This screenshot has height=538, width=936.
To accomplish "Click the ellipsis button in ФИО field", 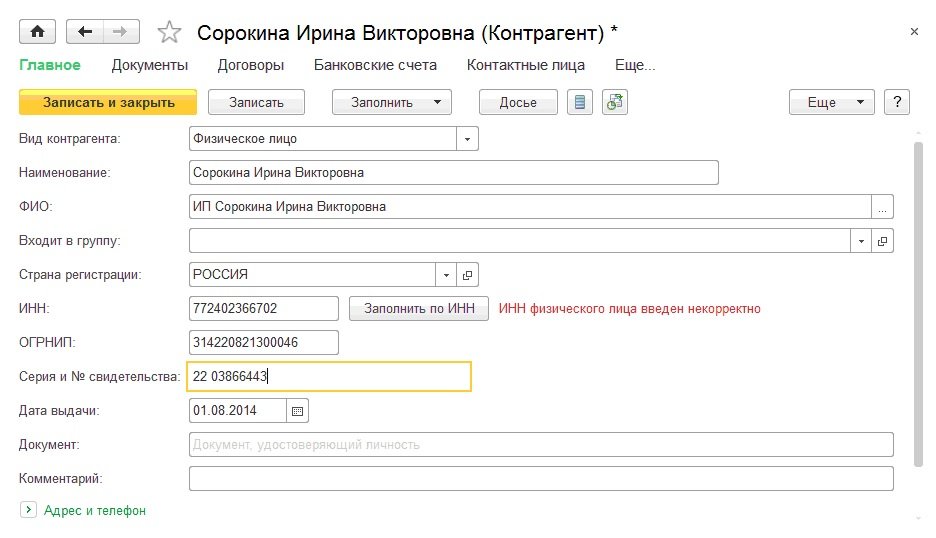I will pyautogui.click(x=882, y=207).
